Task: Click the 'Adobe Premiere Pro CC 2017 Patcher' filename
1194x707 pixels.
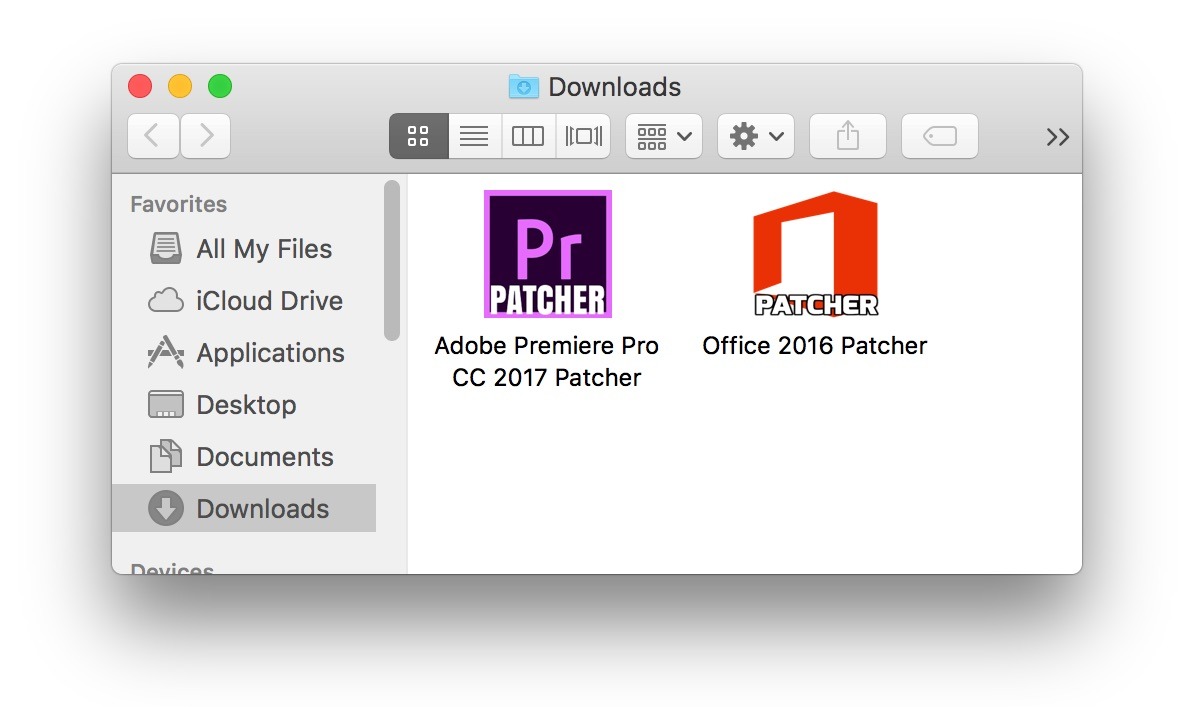Action: [x=547, y=361]
